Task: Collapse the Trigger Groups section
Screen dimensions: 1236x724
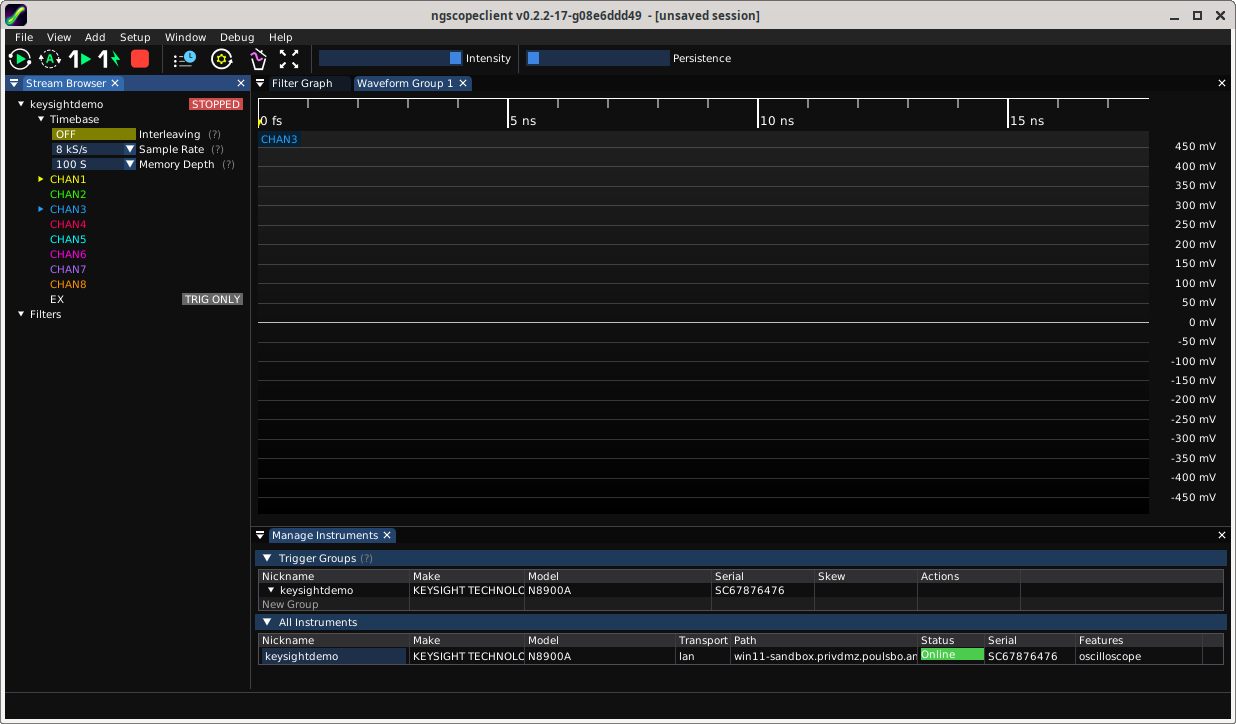Action: tap(266, 558)
